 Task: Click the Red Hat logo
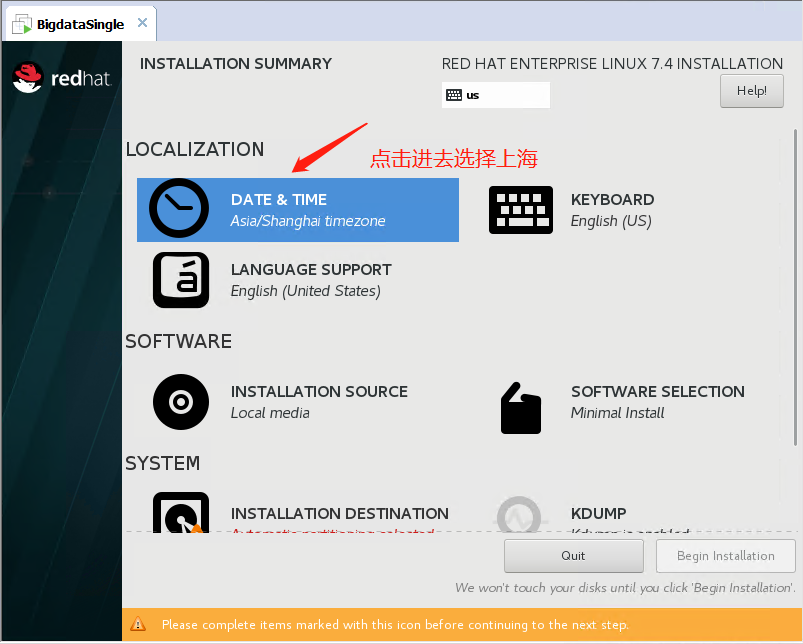(61, 78)
